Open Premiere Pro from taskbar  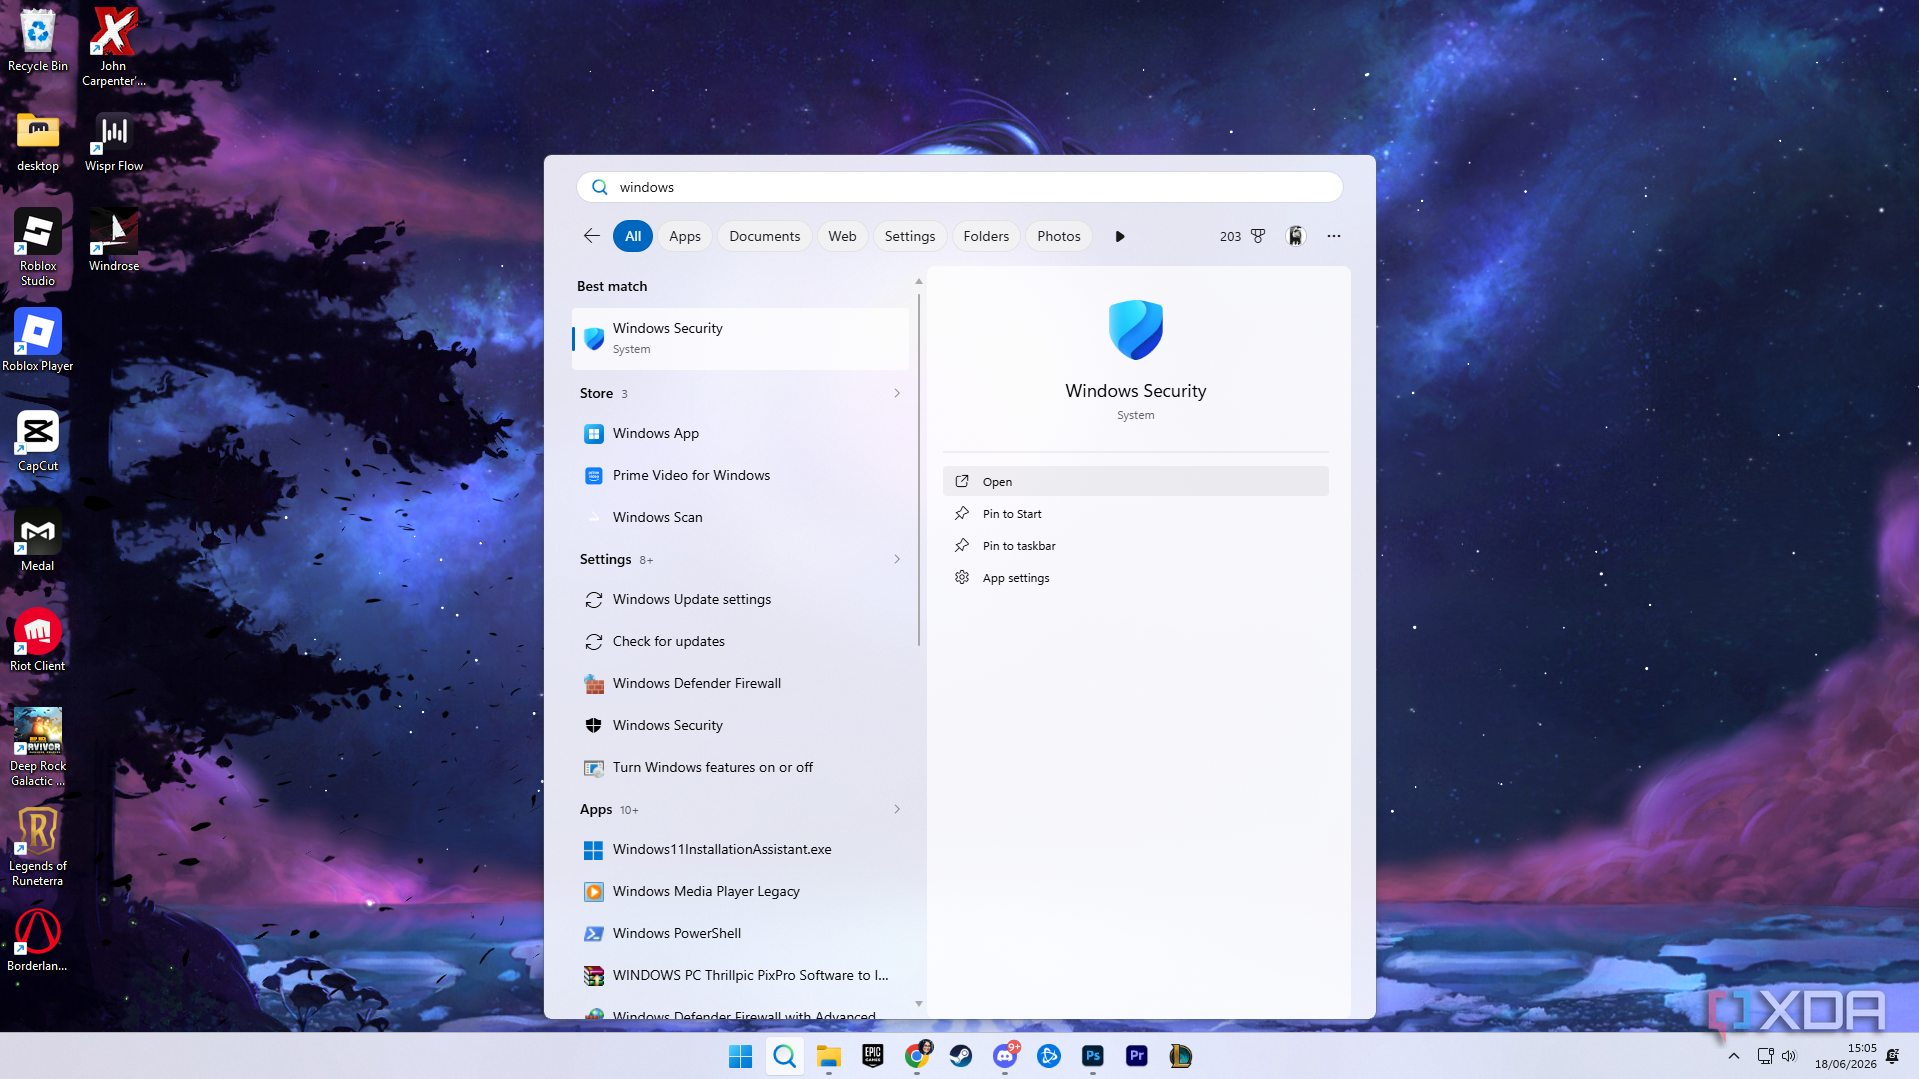(x=1137, y=1056)
